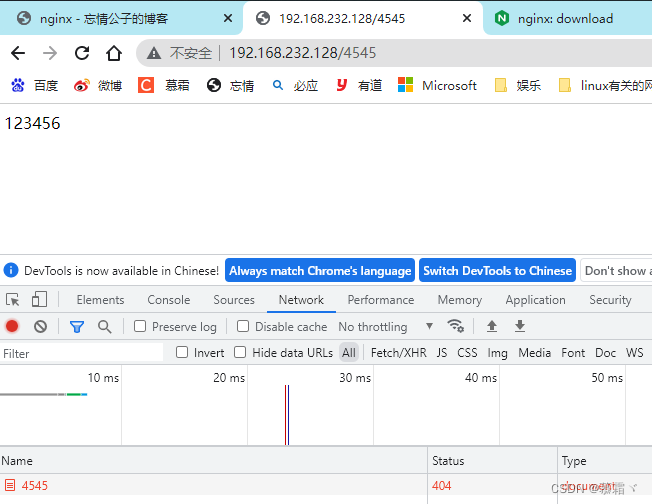This screenshot has height=504, width=652.
Task: Filter requests by Font
Action: pos(573,353)
